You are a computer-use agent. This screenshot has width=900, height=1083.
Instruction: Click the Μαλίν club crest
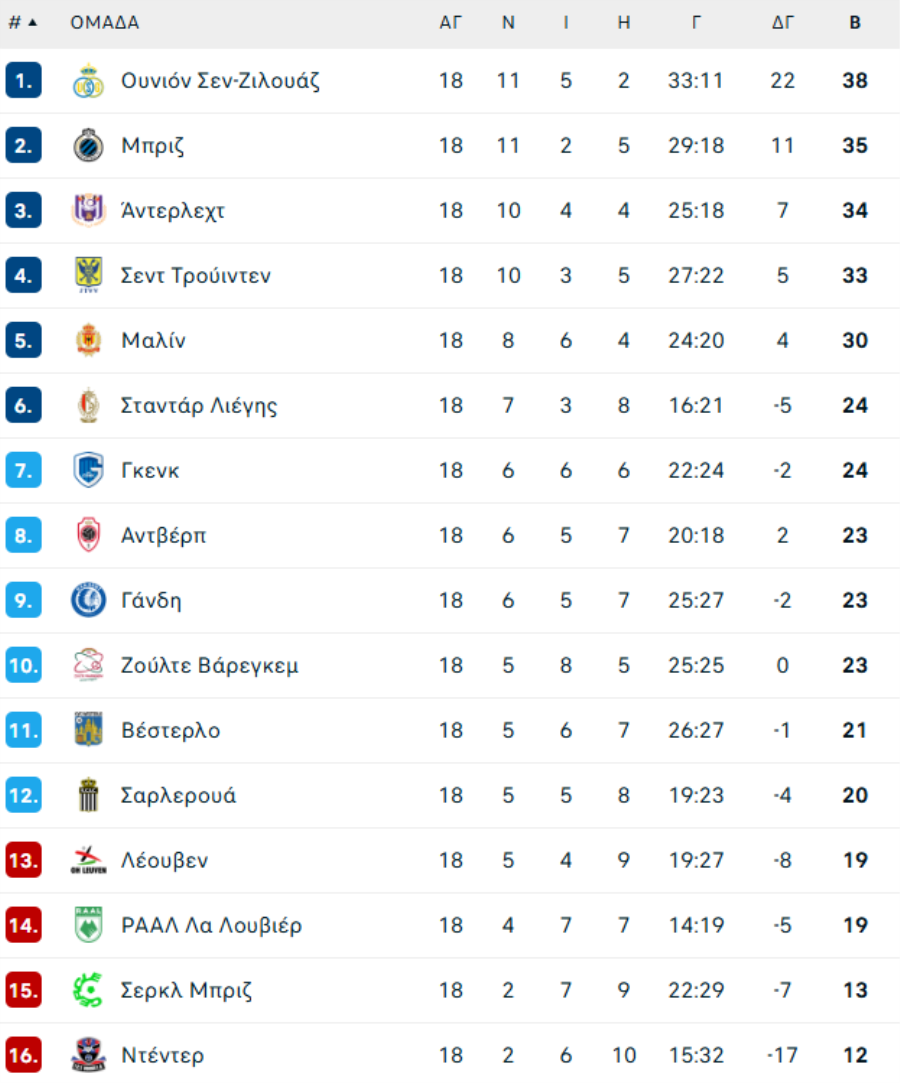point(88,341)
